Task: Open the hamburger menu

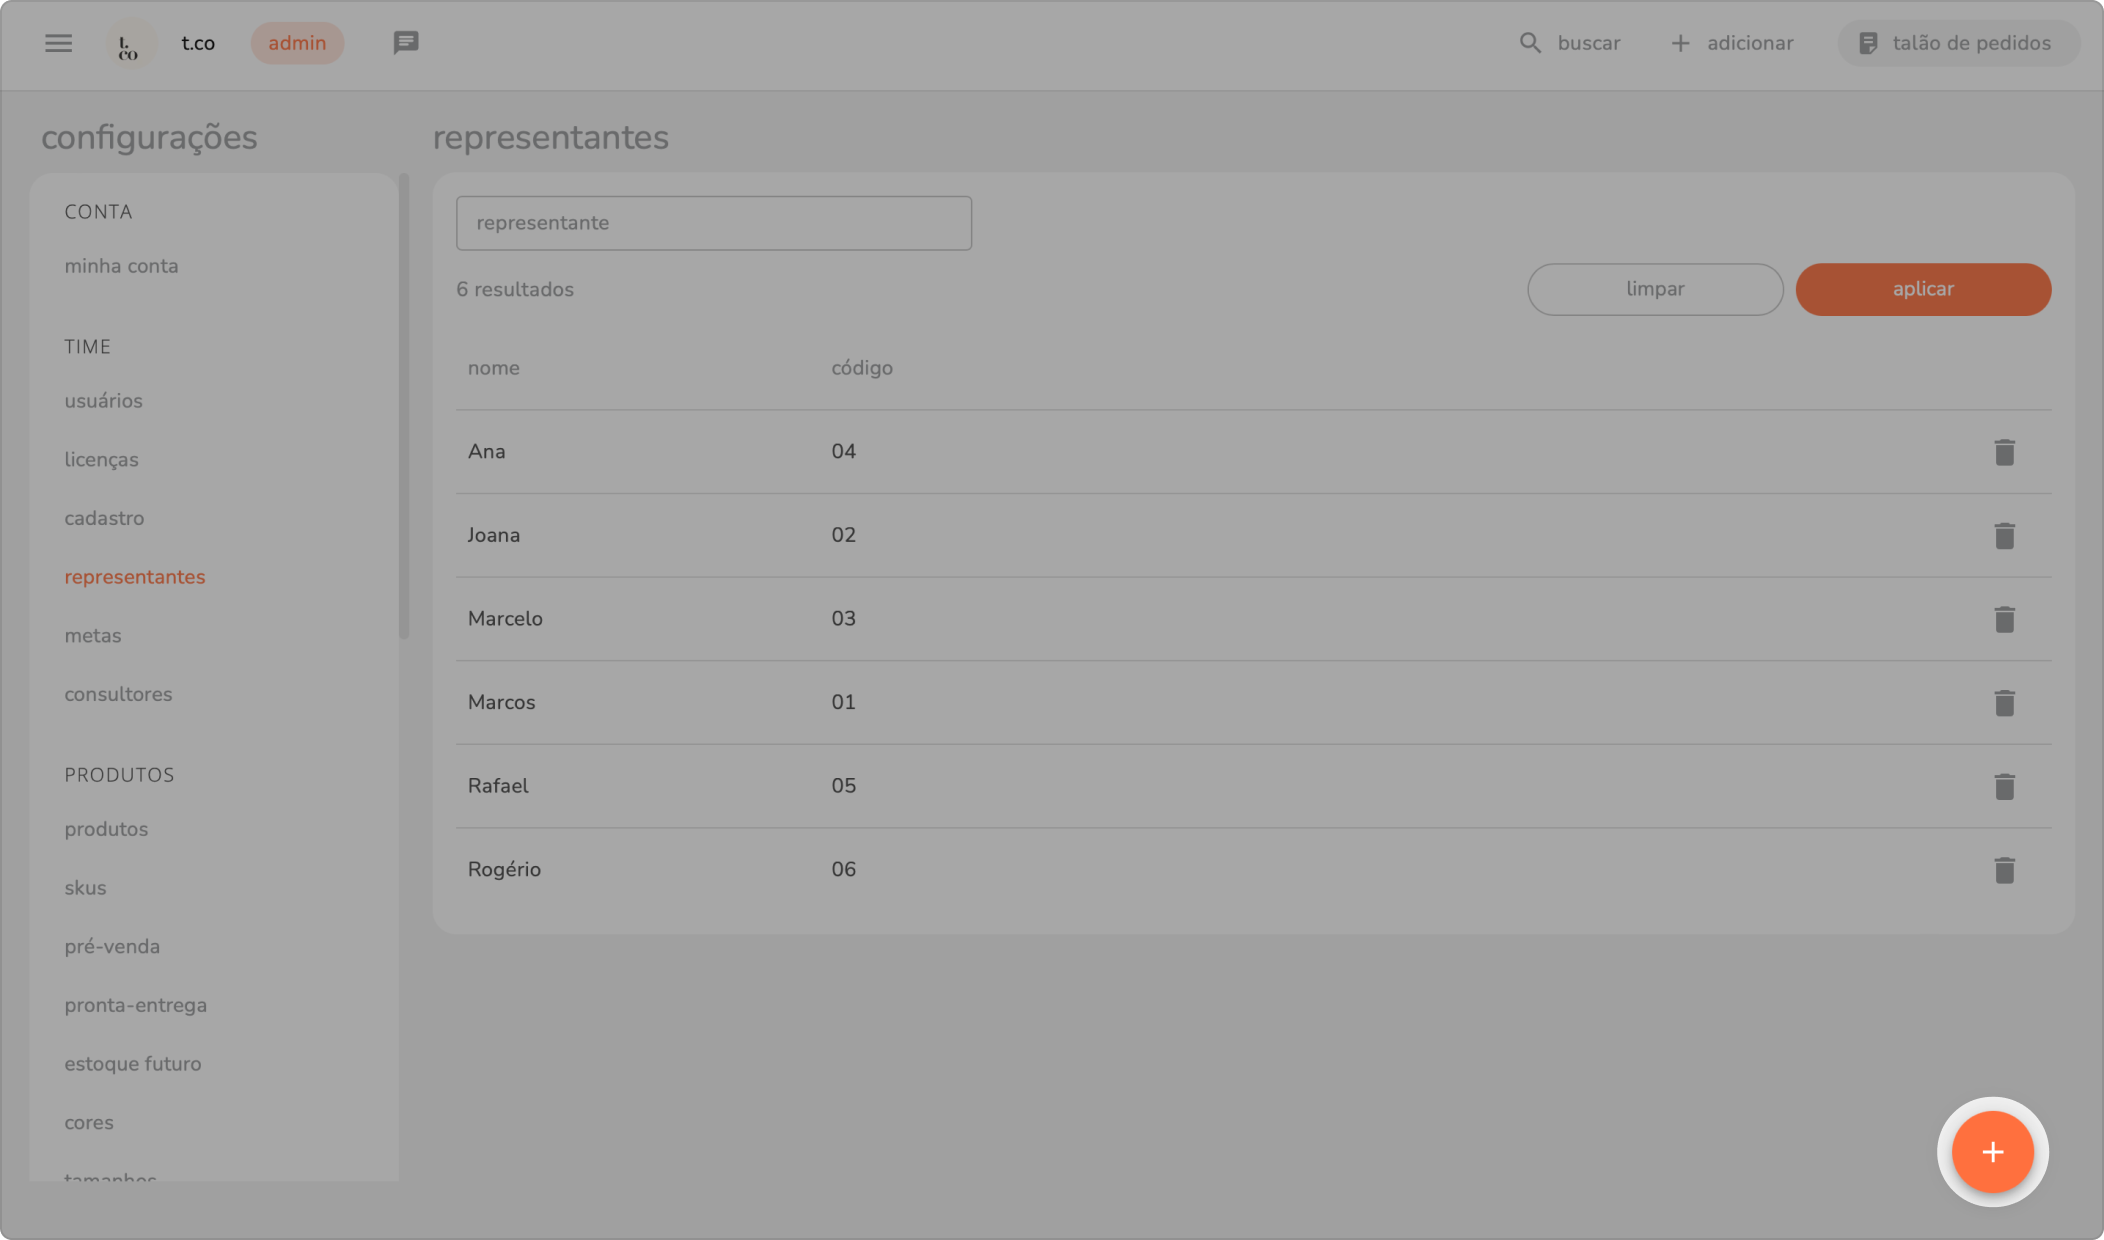Action: (59, 43)
